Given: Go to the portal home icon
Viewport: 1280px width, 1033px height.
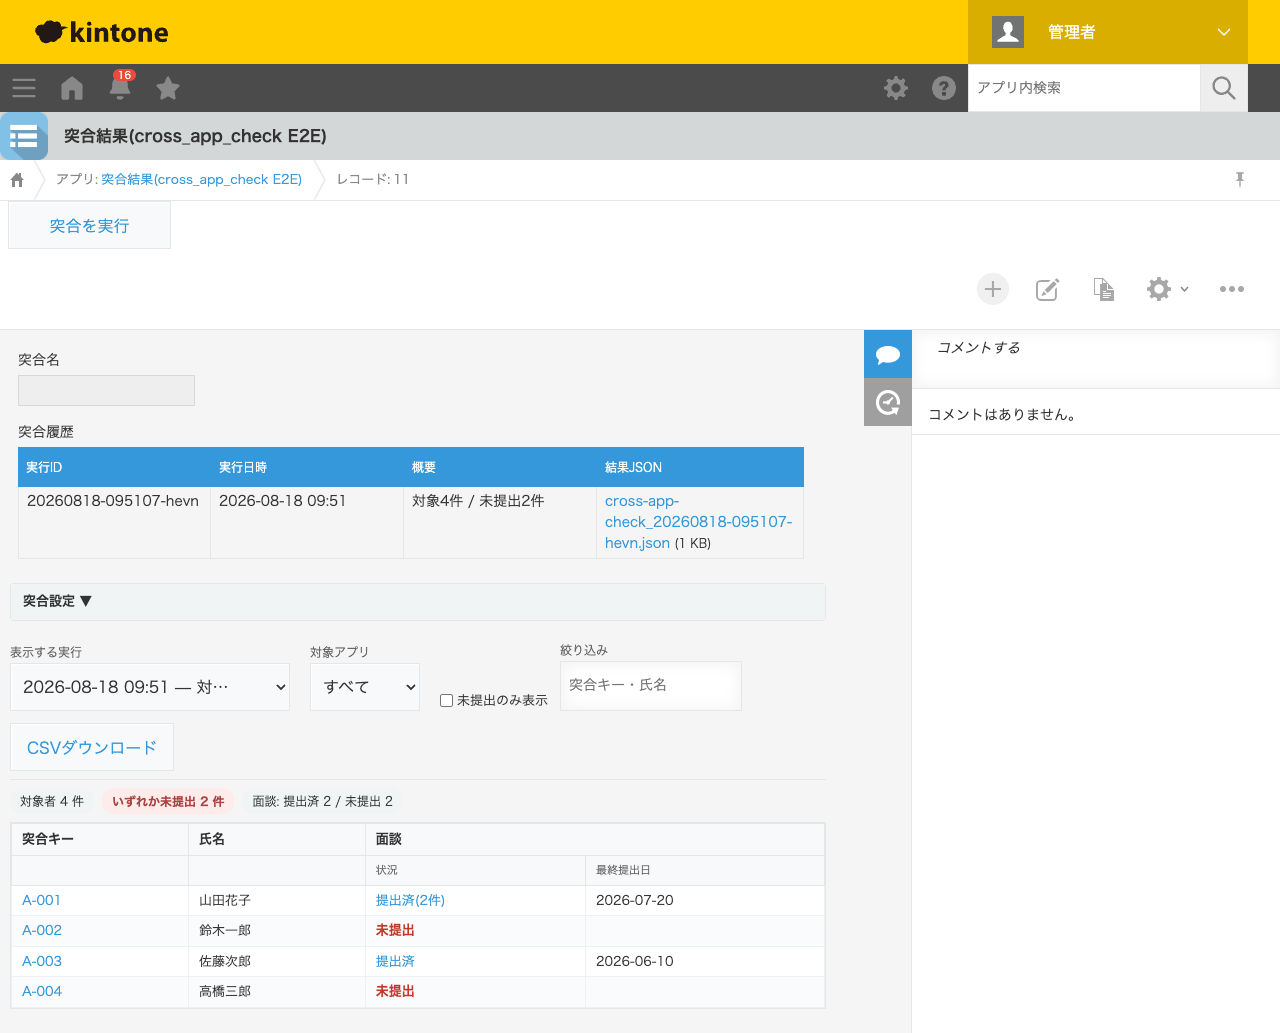Looking at the screenshot, I should 72,88.
